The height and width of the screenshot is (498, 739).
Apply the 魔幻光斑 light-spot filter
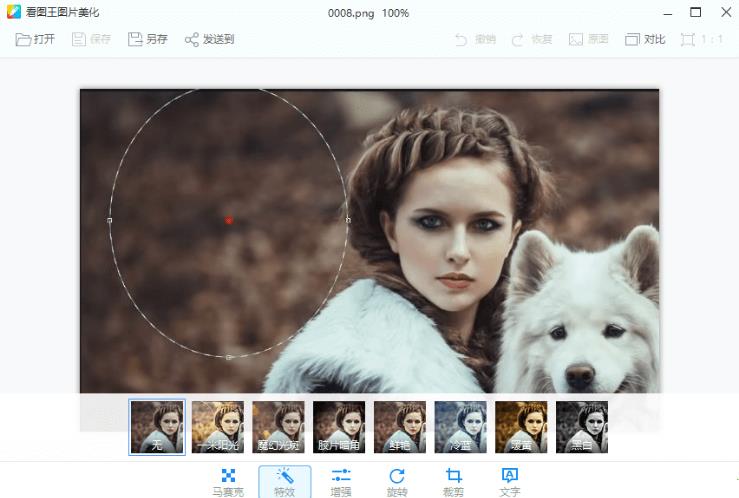click(279, 427)
